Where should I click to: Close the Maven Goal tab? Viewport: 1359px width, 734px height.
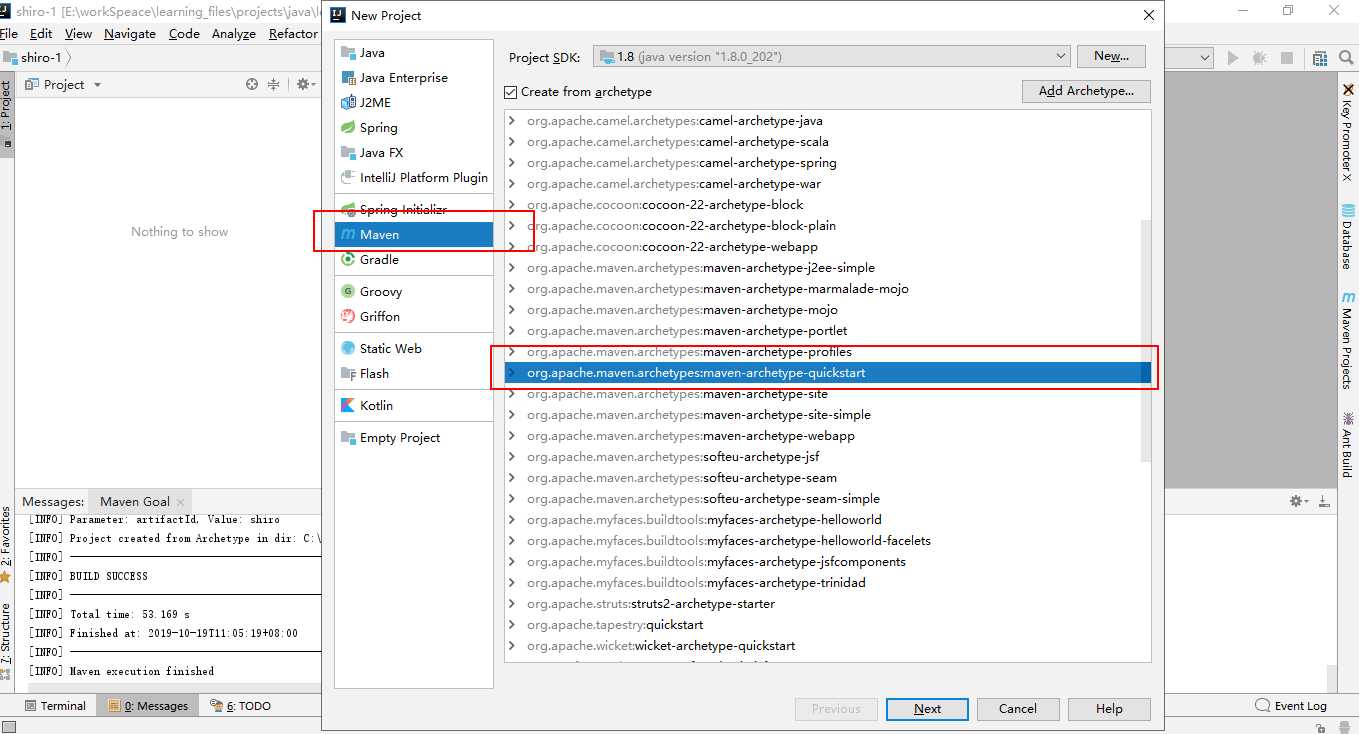[x=180, y=502]
